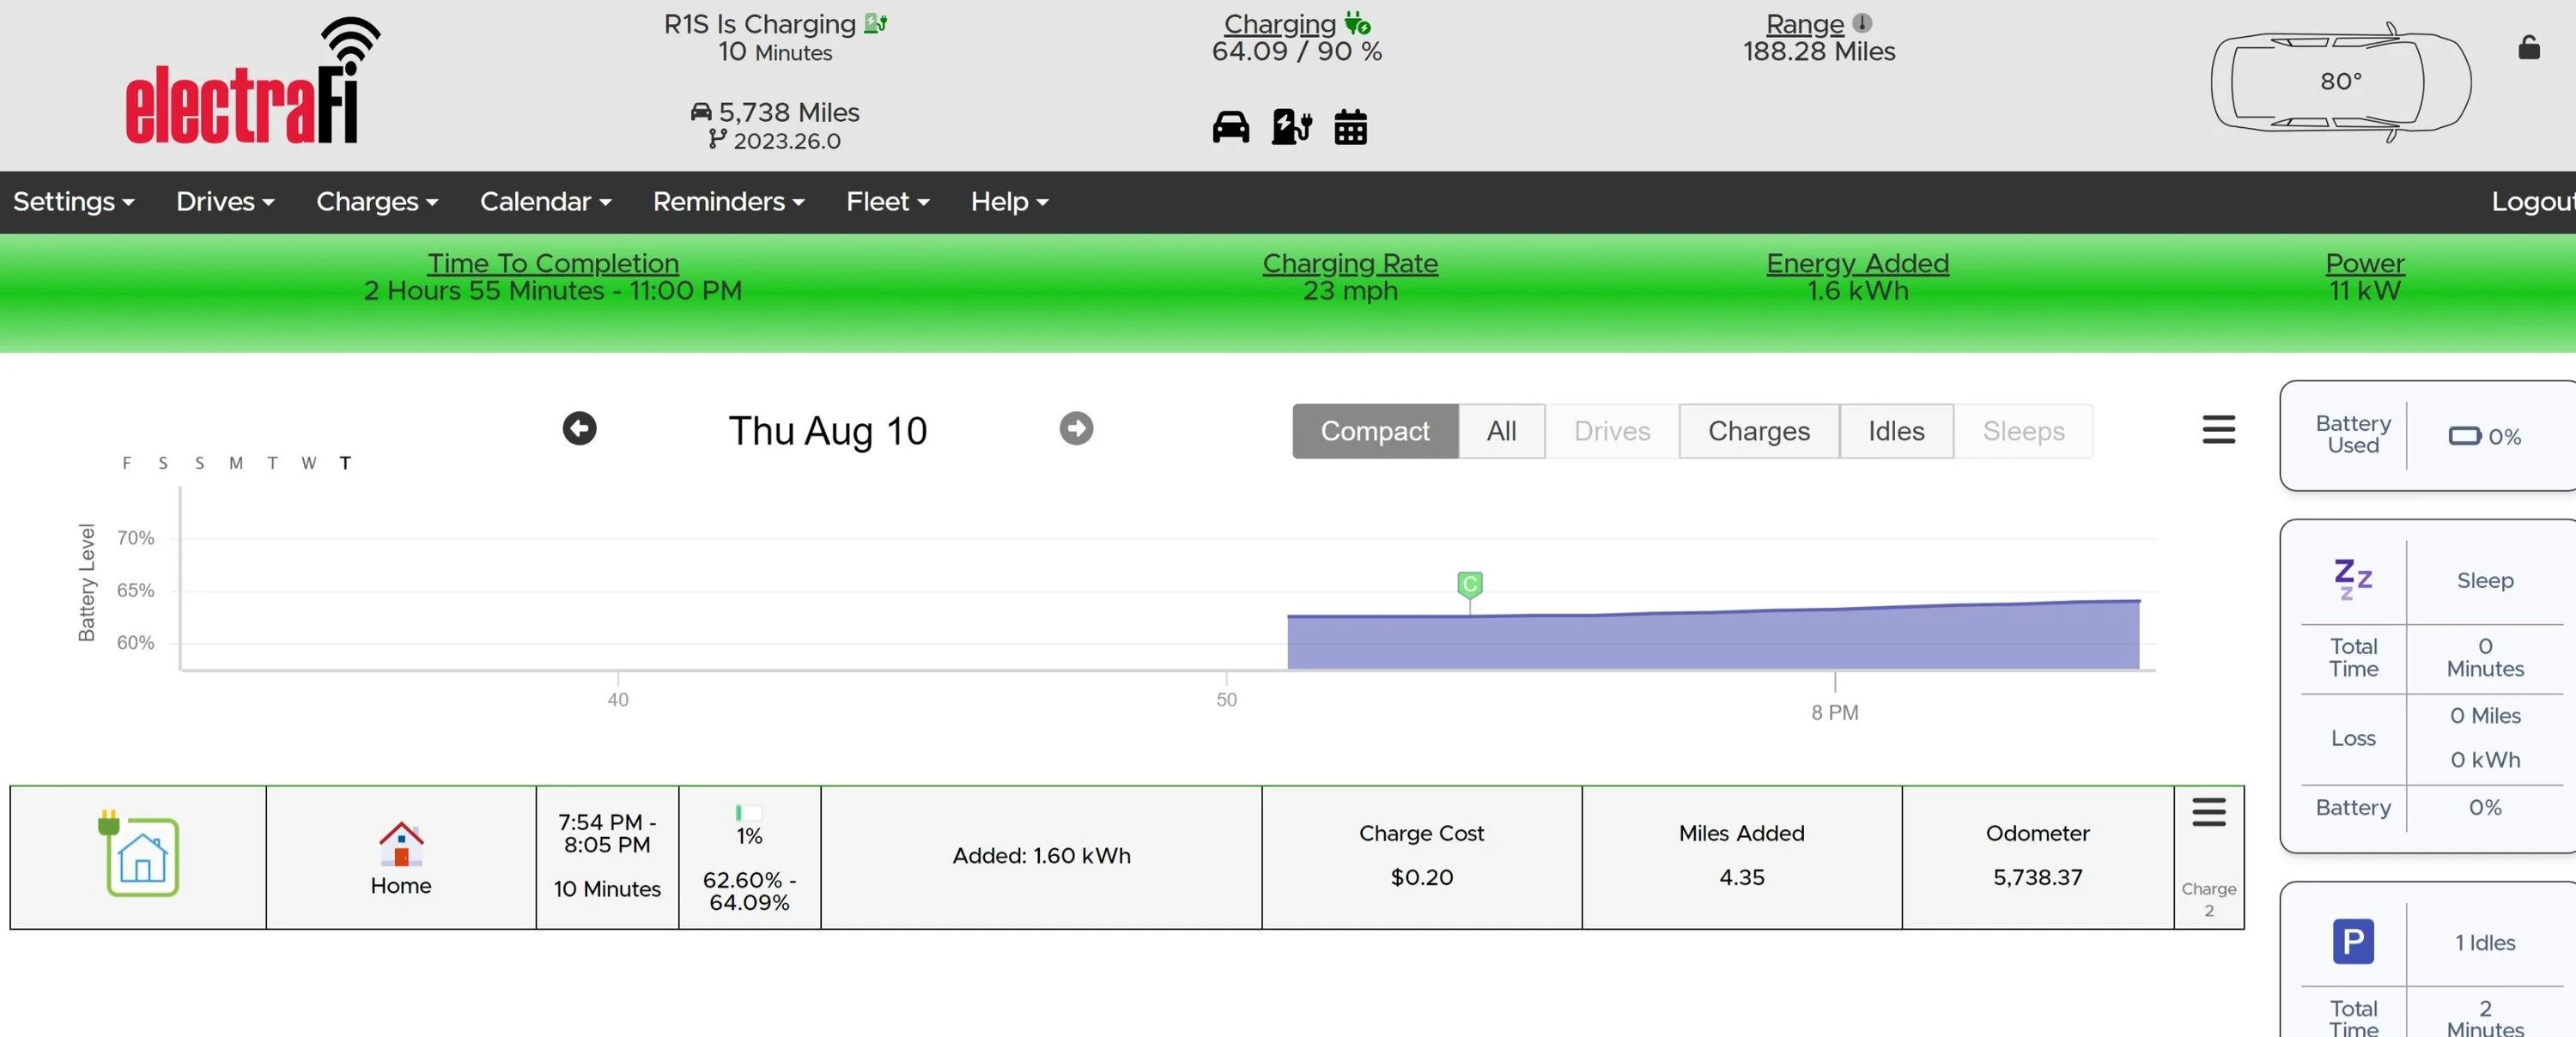Click the Charge Cost $0.20 cell
This screenshot has height=1037, width=2576.
click(x=1421, y=856)
